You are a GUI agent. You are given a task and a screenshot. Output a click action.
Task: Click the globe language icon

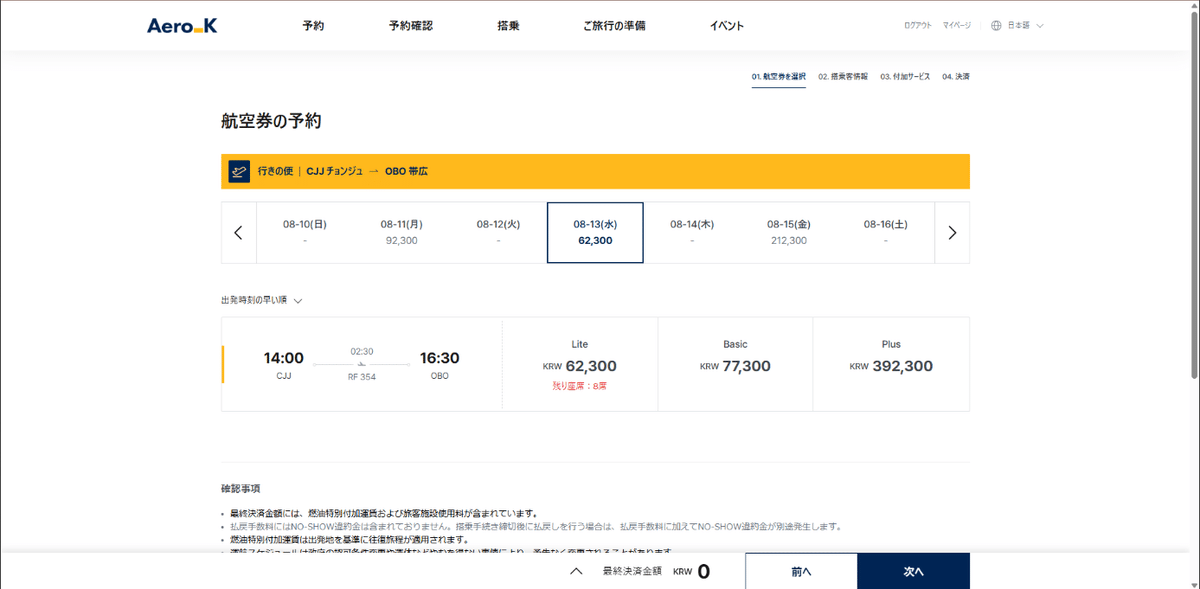[x=996, y=26]
